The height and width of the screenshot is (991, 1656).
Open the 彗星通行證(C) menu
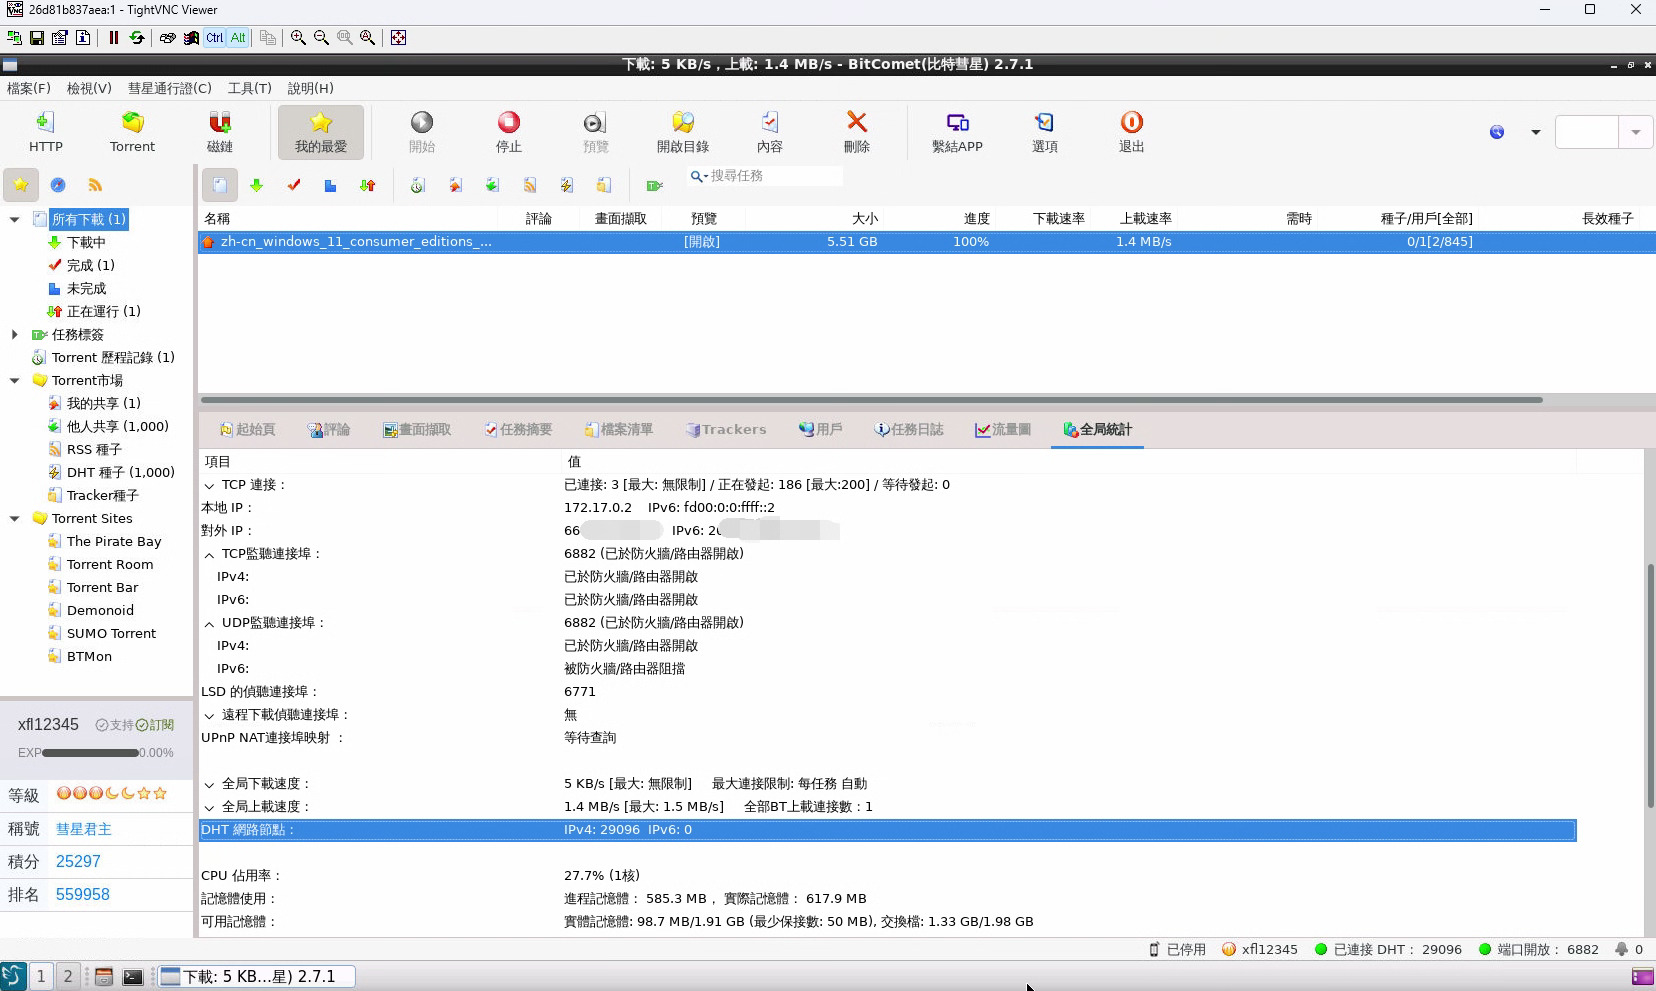[x=170, y=88]
